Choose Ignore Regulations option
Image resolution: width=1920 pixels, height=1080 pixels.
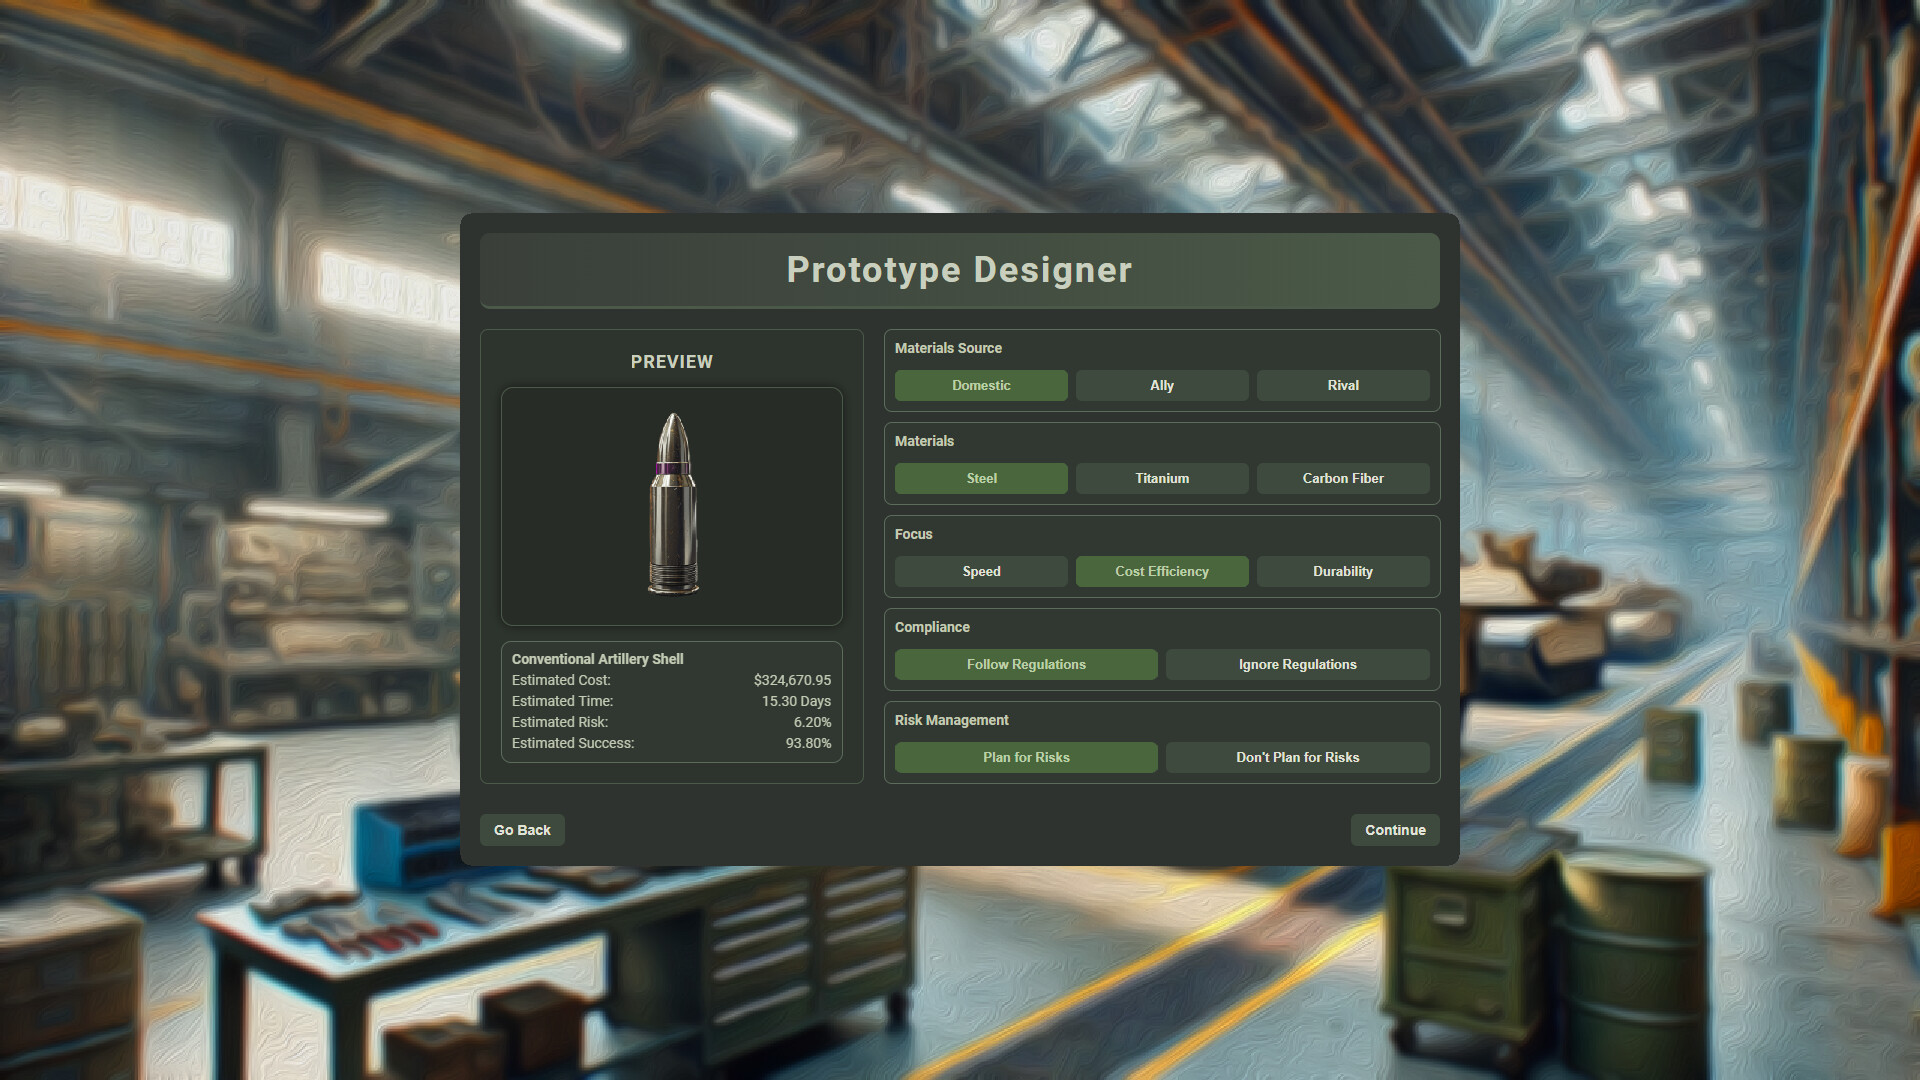click(1297, 664)
